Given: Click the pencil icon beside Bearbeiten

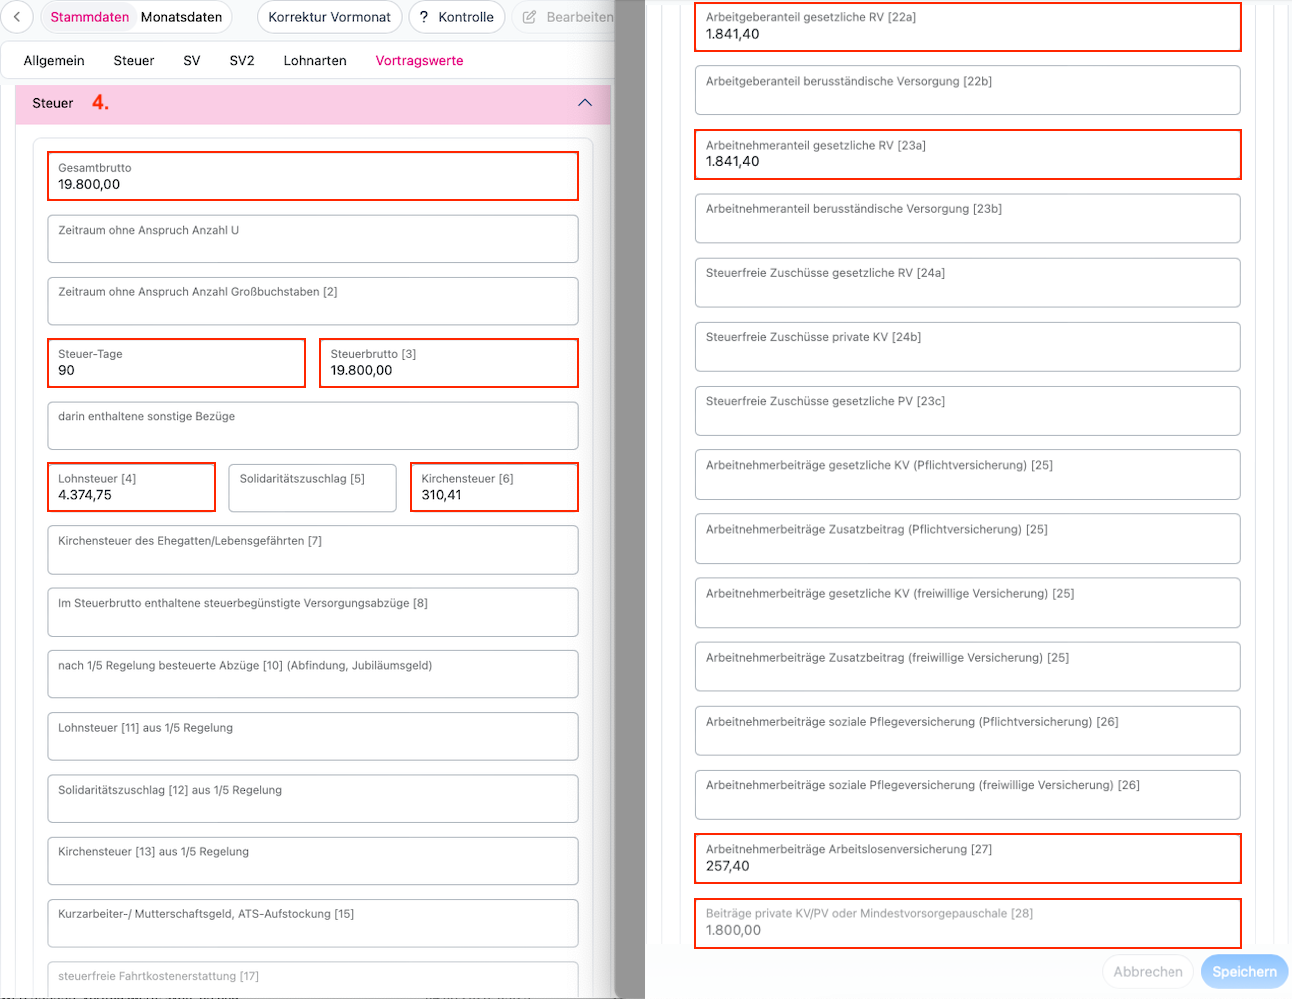Looking at the screenshot, I should coord(530,17).
